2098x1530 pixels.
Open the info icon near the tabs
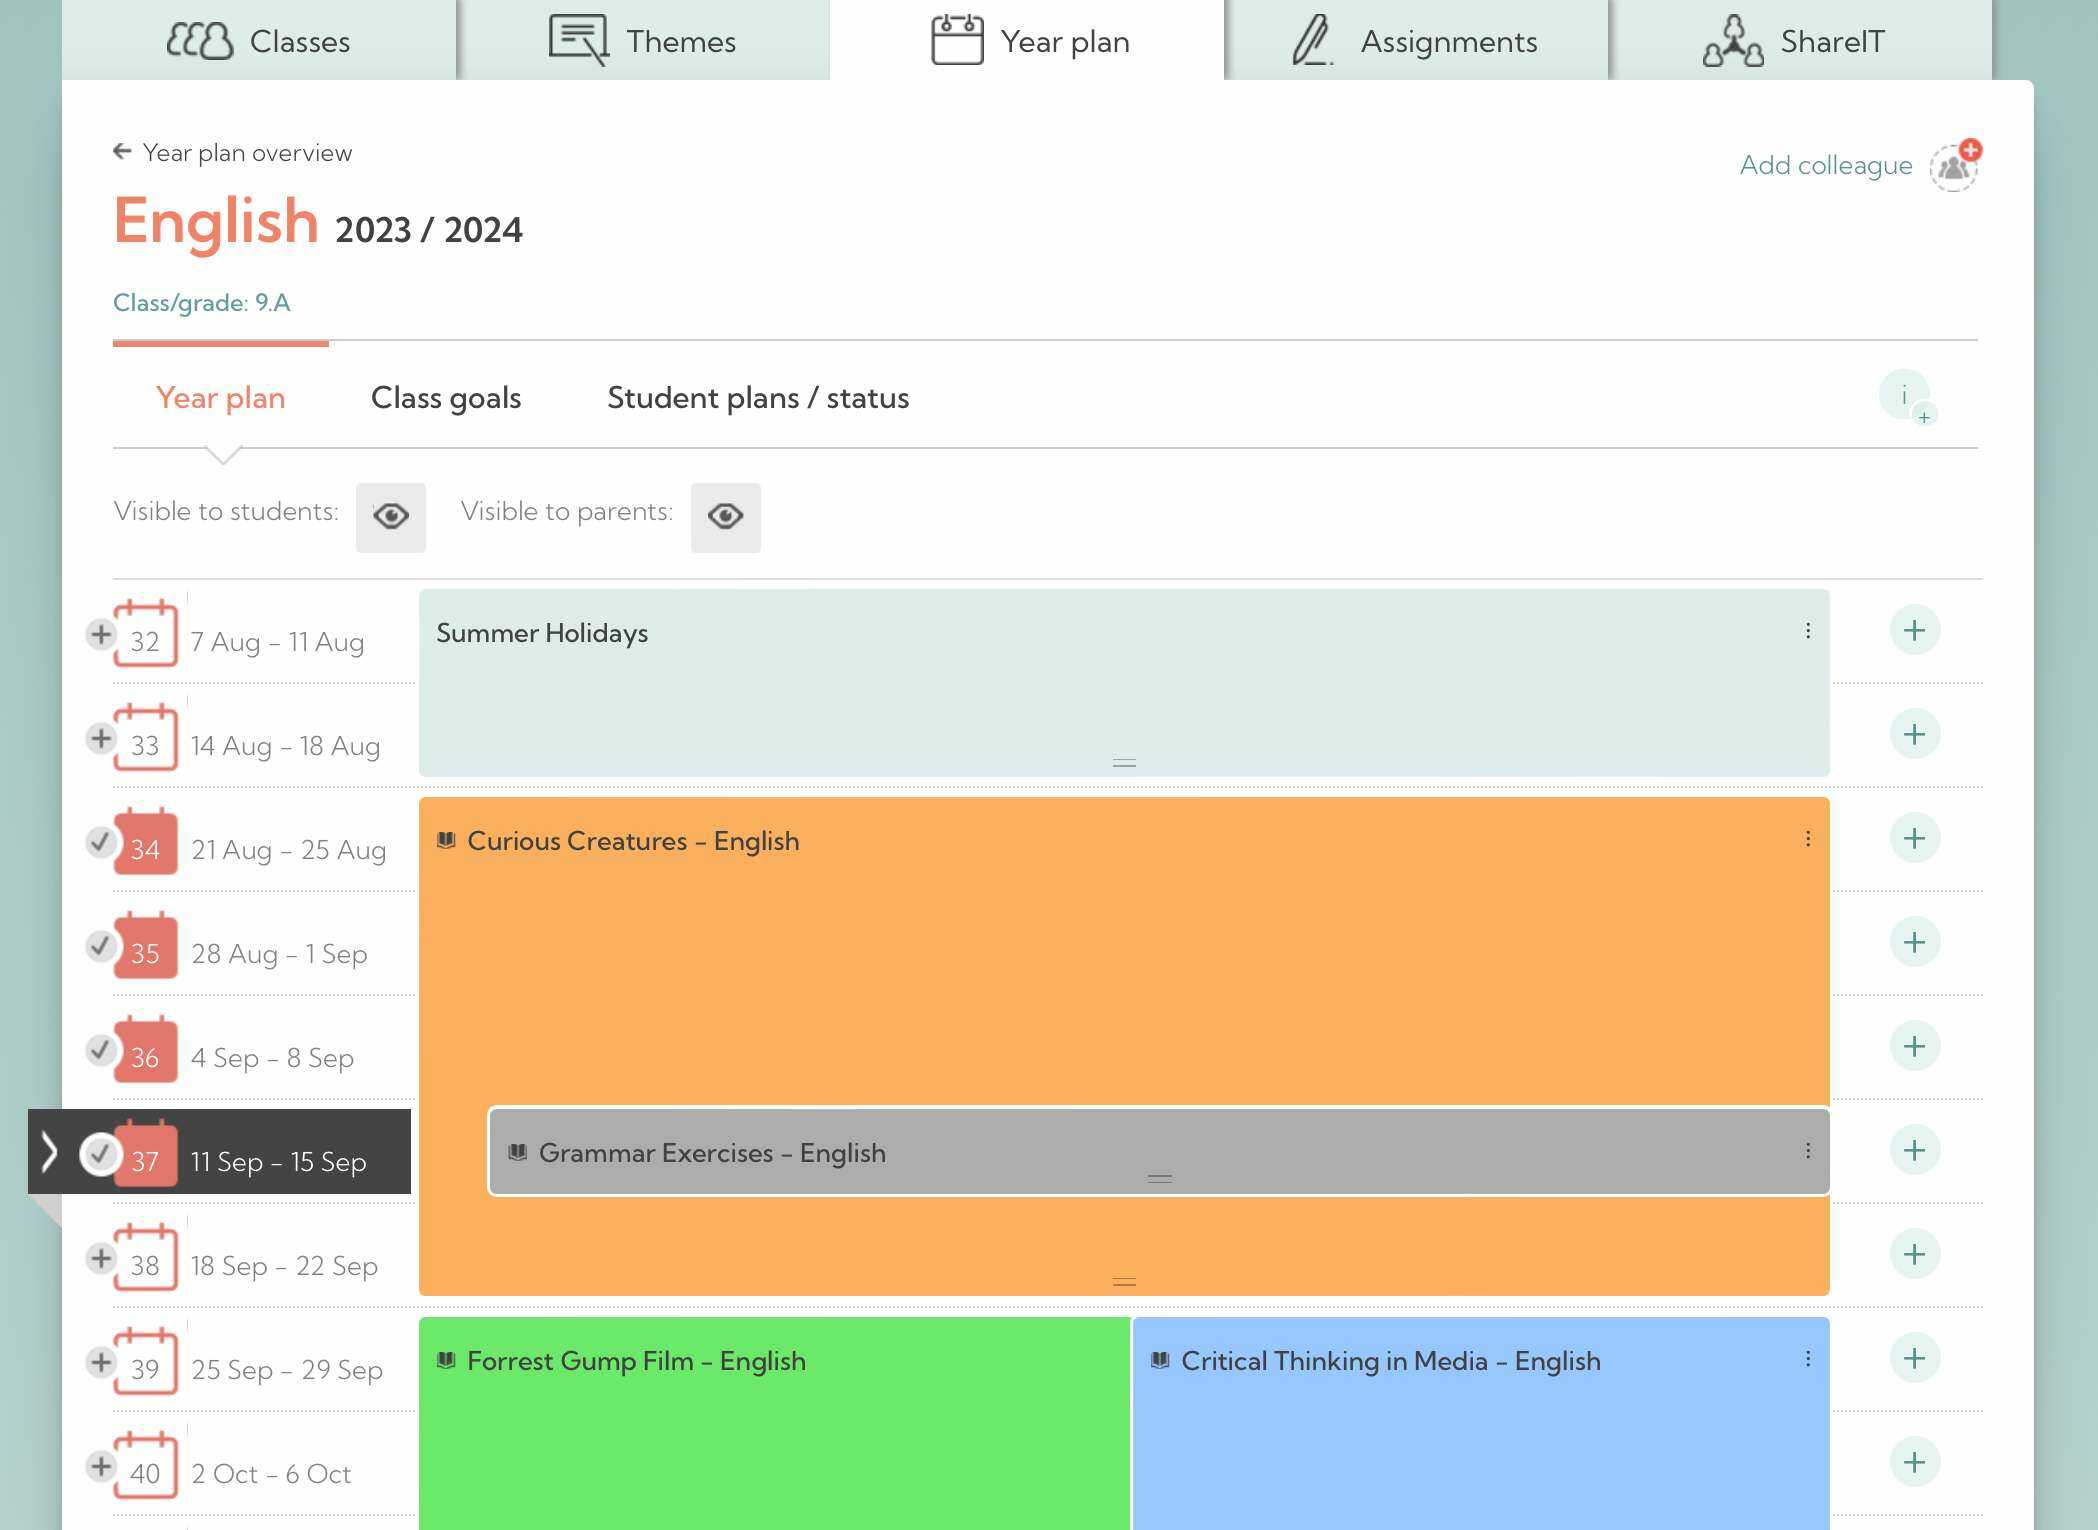coord(1904,396)
